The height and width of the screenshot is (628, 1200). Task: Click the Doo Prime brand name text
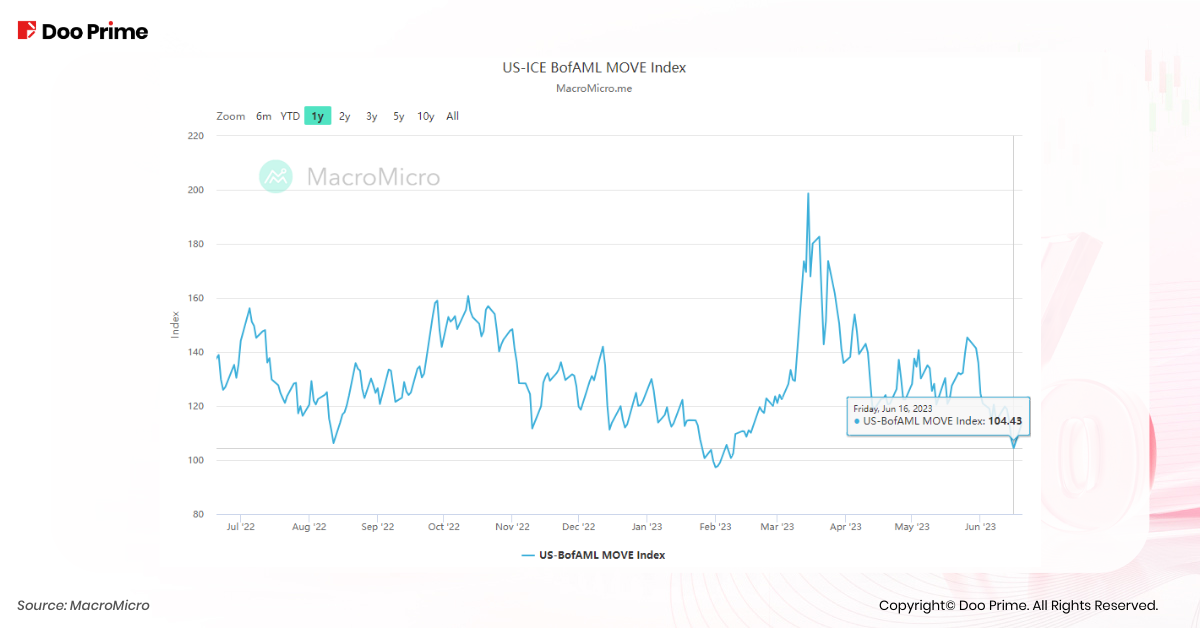[x=95, y=32]
